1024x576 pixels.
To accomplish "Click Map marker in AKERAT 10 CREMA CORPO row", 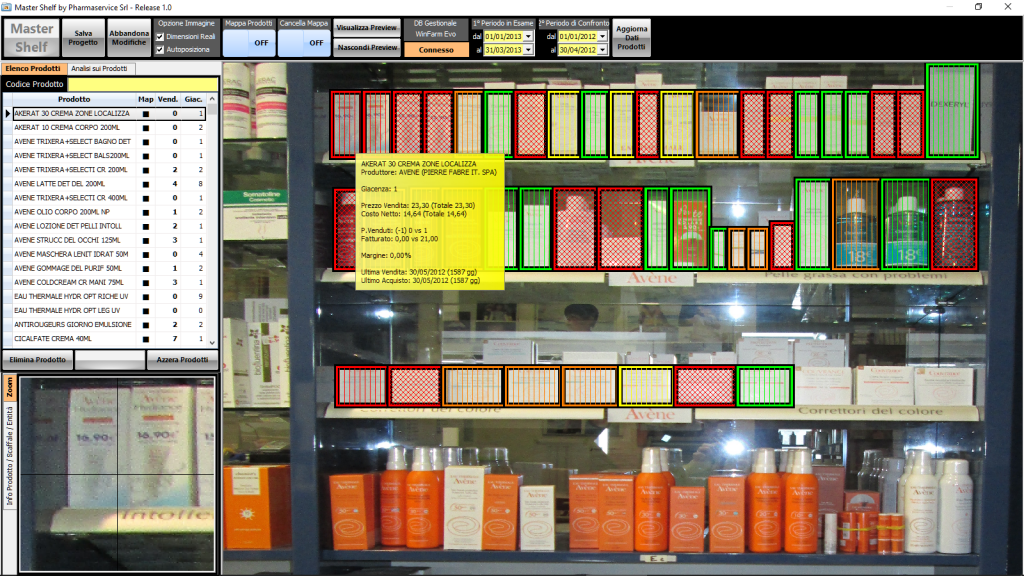I will (x=146, y=128).
